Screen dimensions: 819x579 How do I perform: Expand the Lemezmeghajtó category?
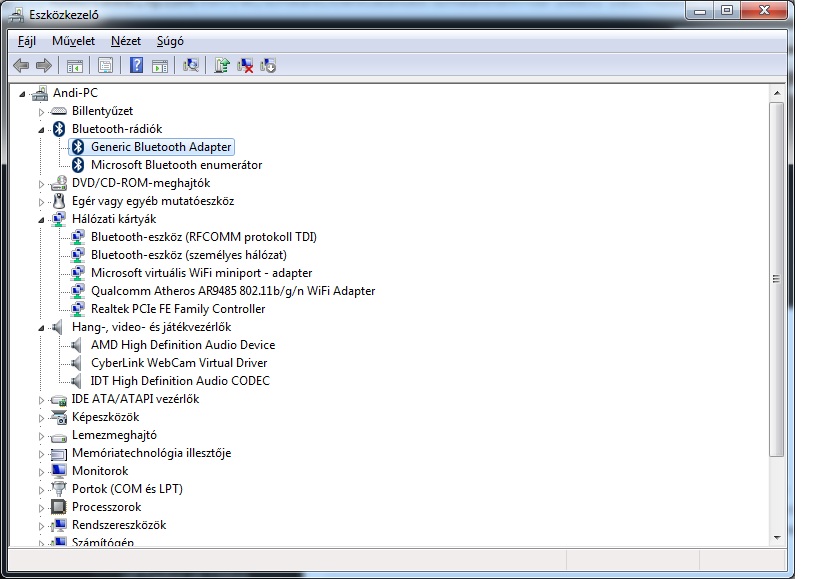[x=41, y=436]
